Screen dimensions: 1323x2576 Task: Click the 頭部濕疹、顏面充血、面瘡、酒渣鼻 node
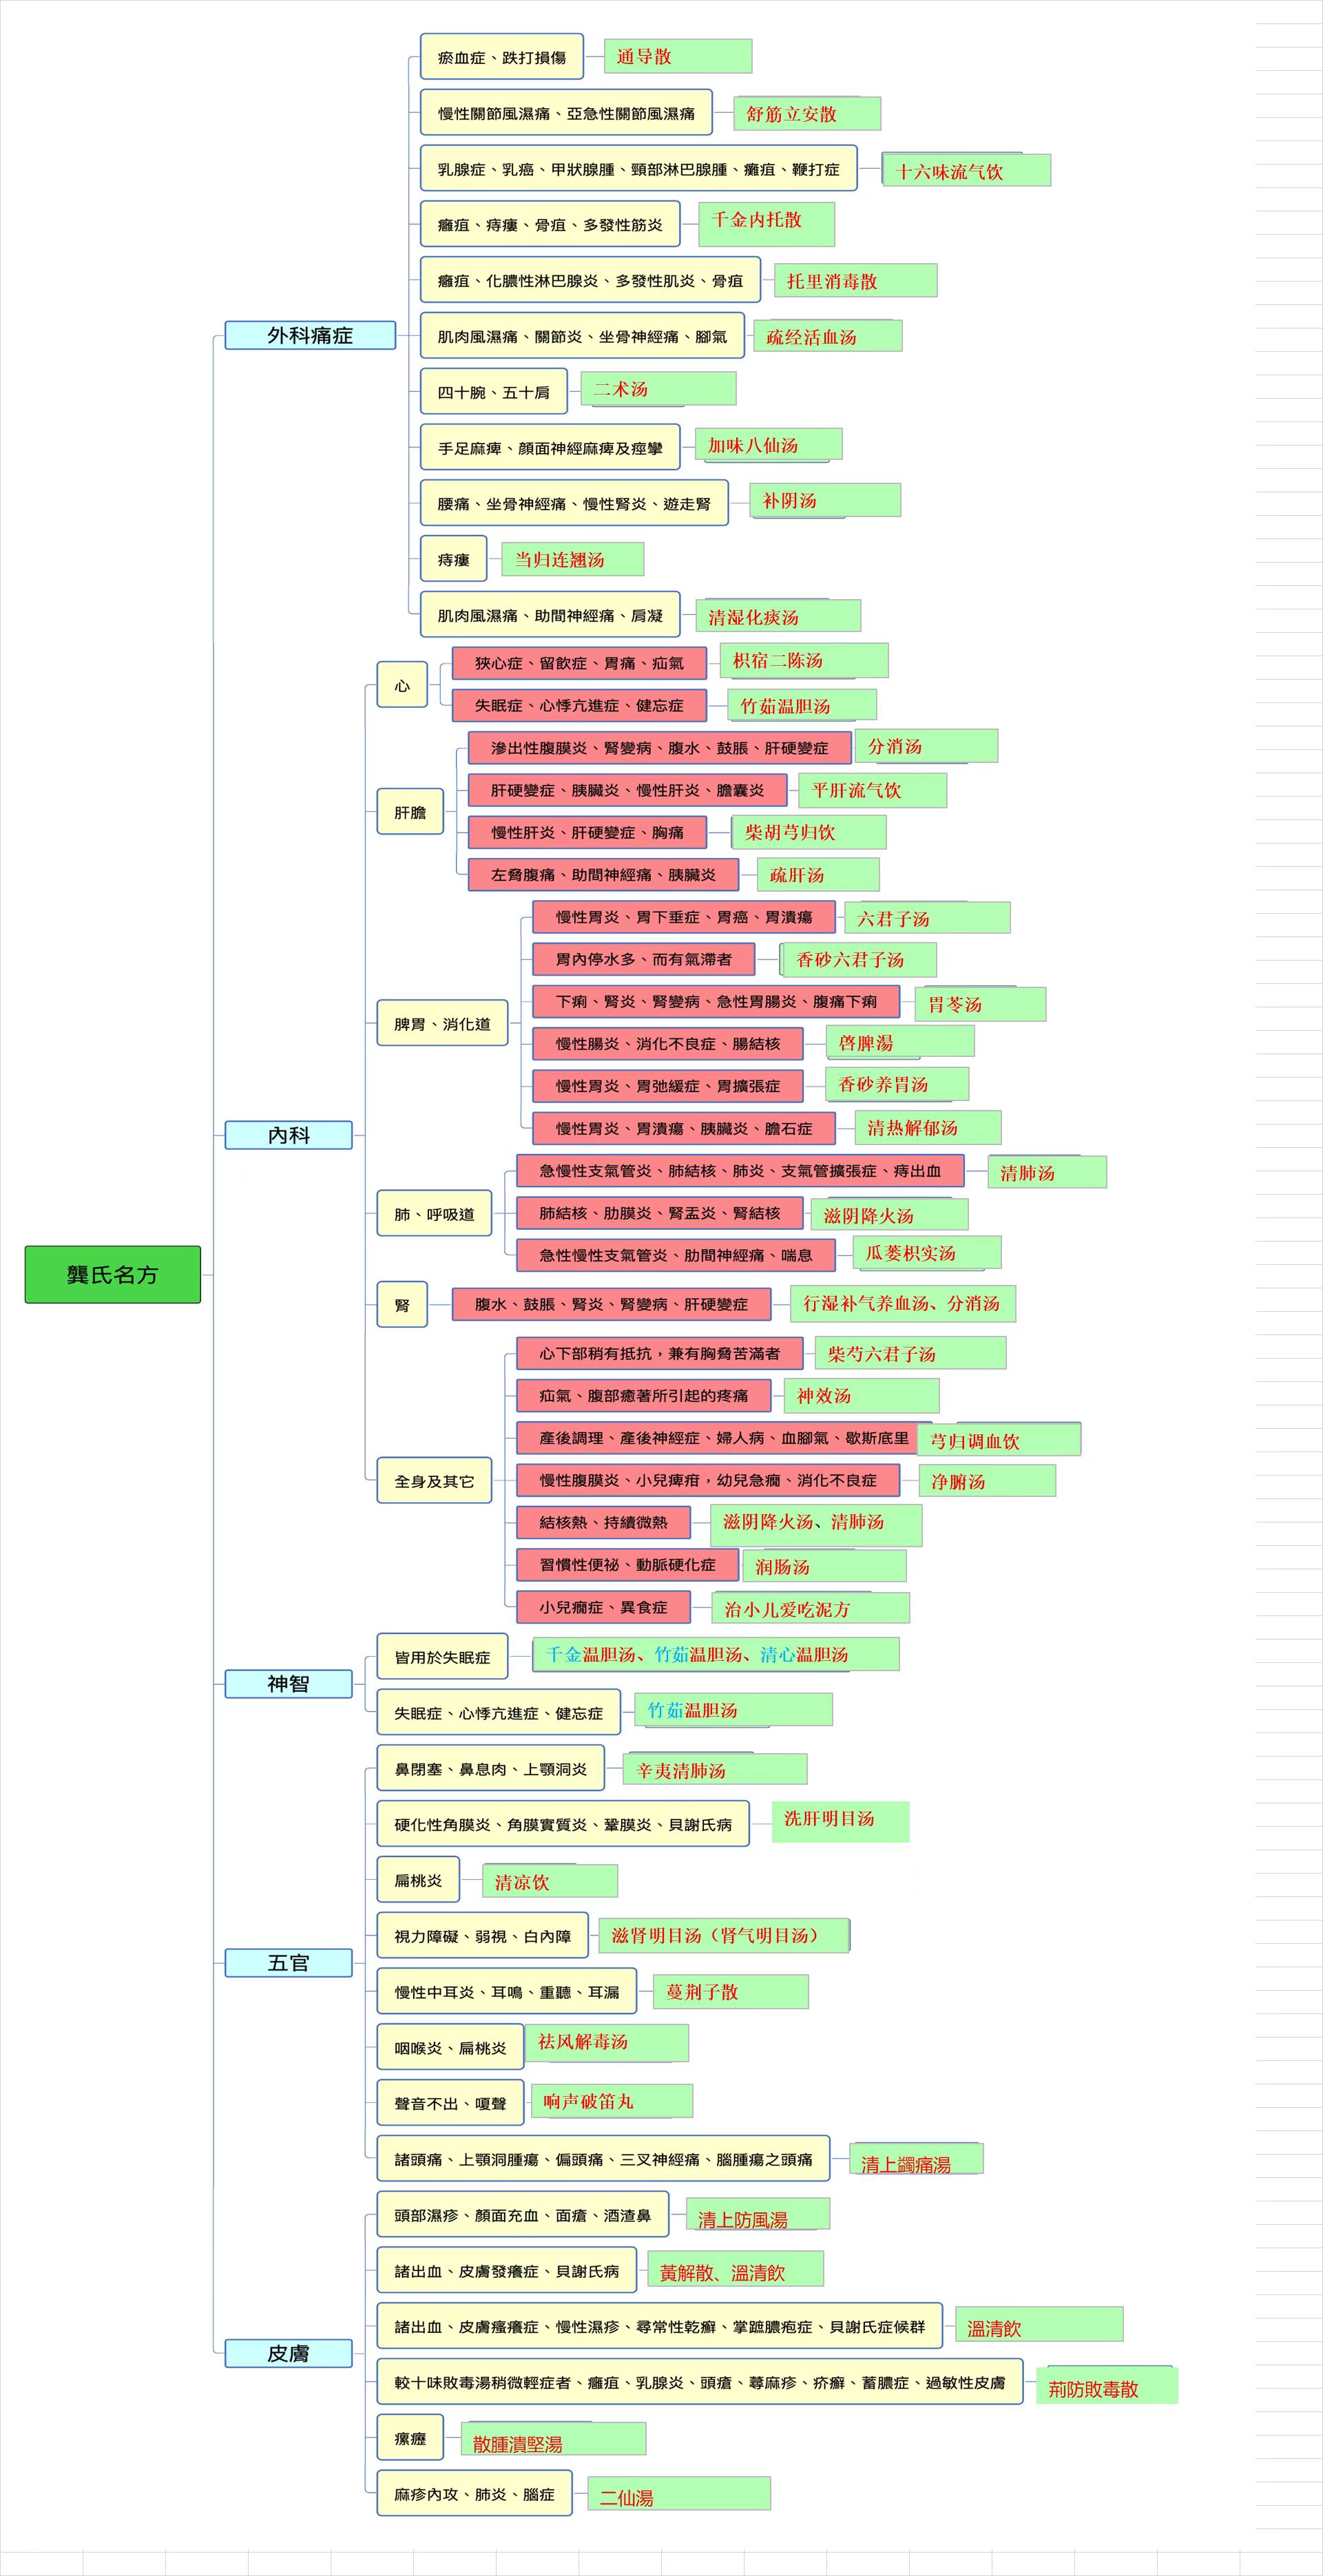[522, 2214]
